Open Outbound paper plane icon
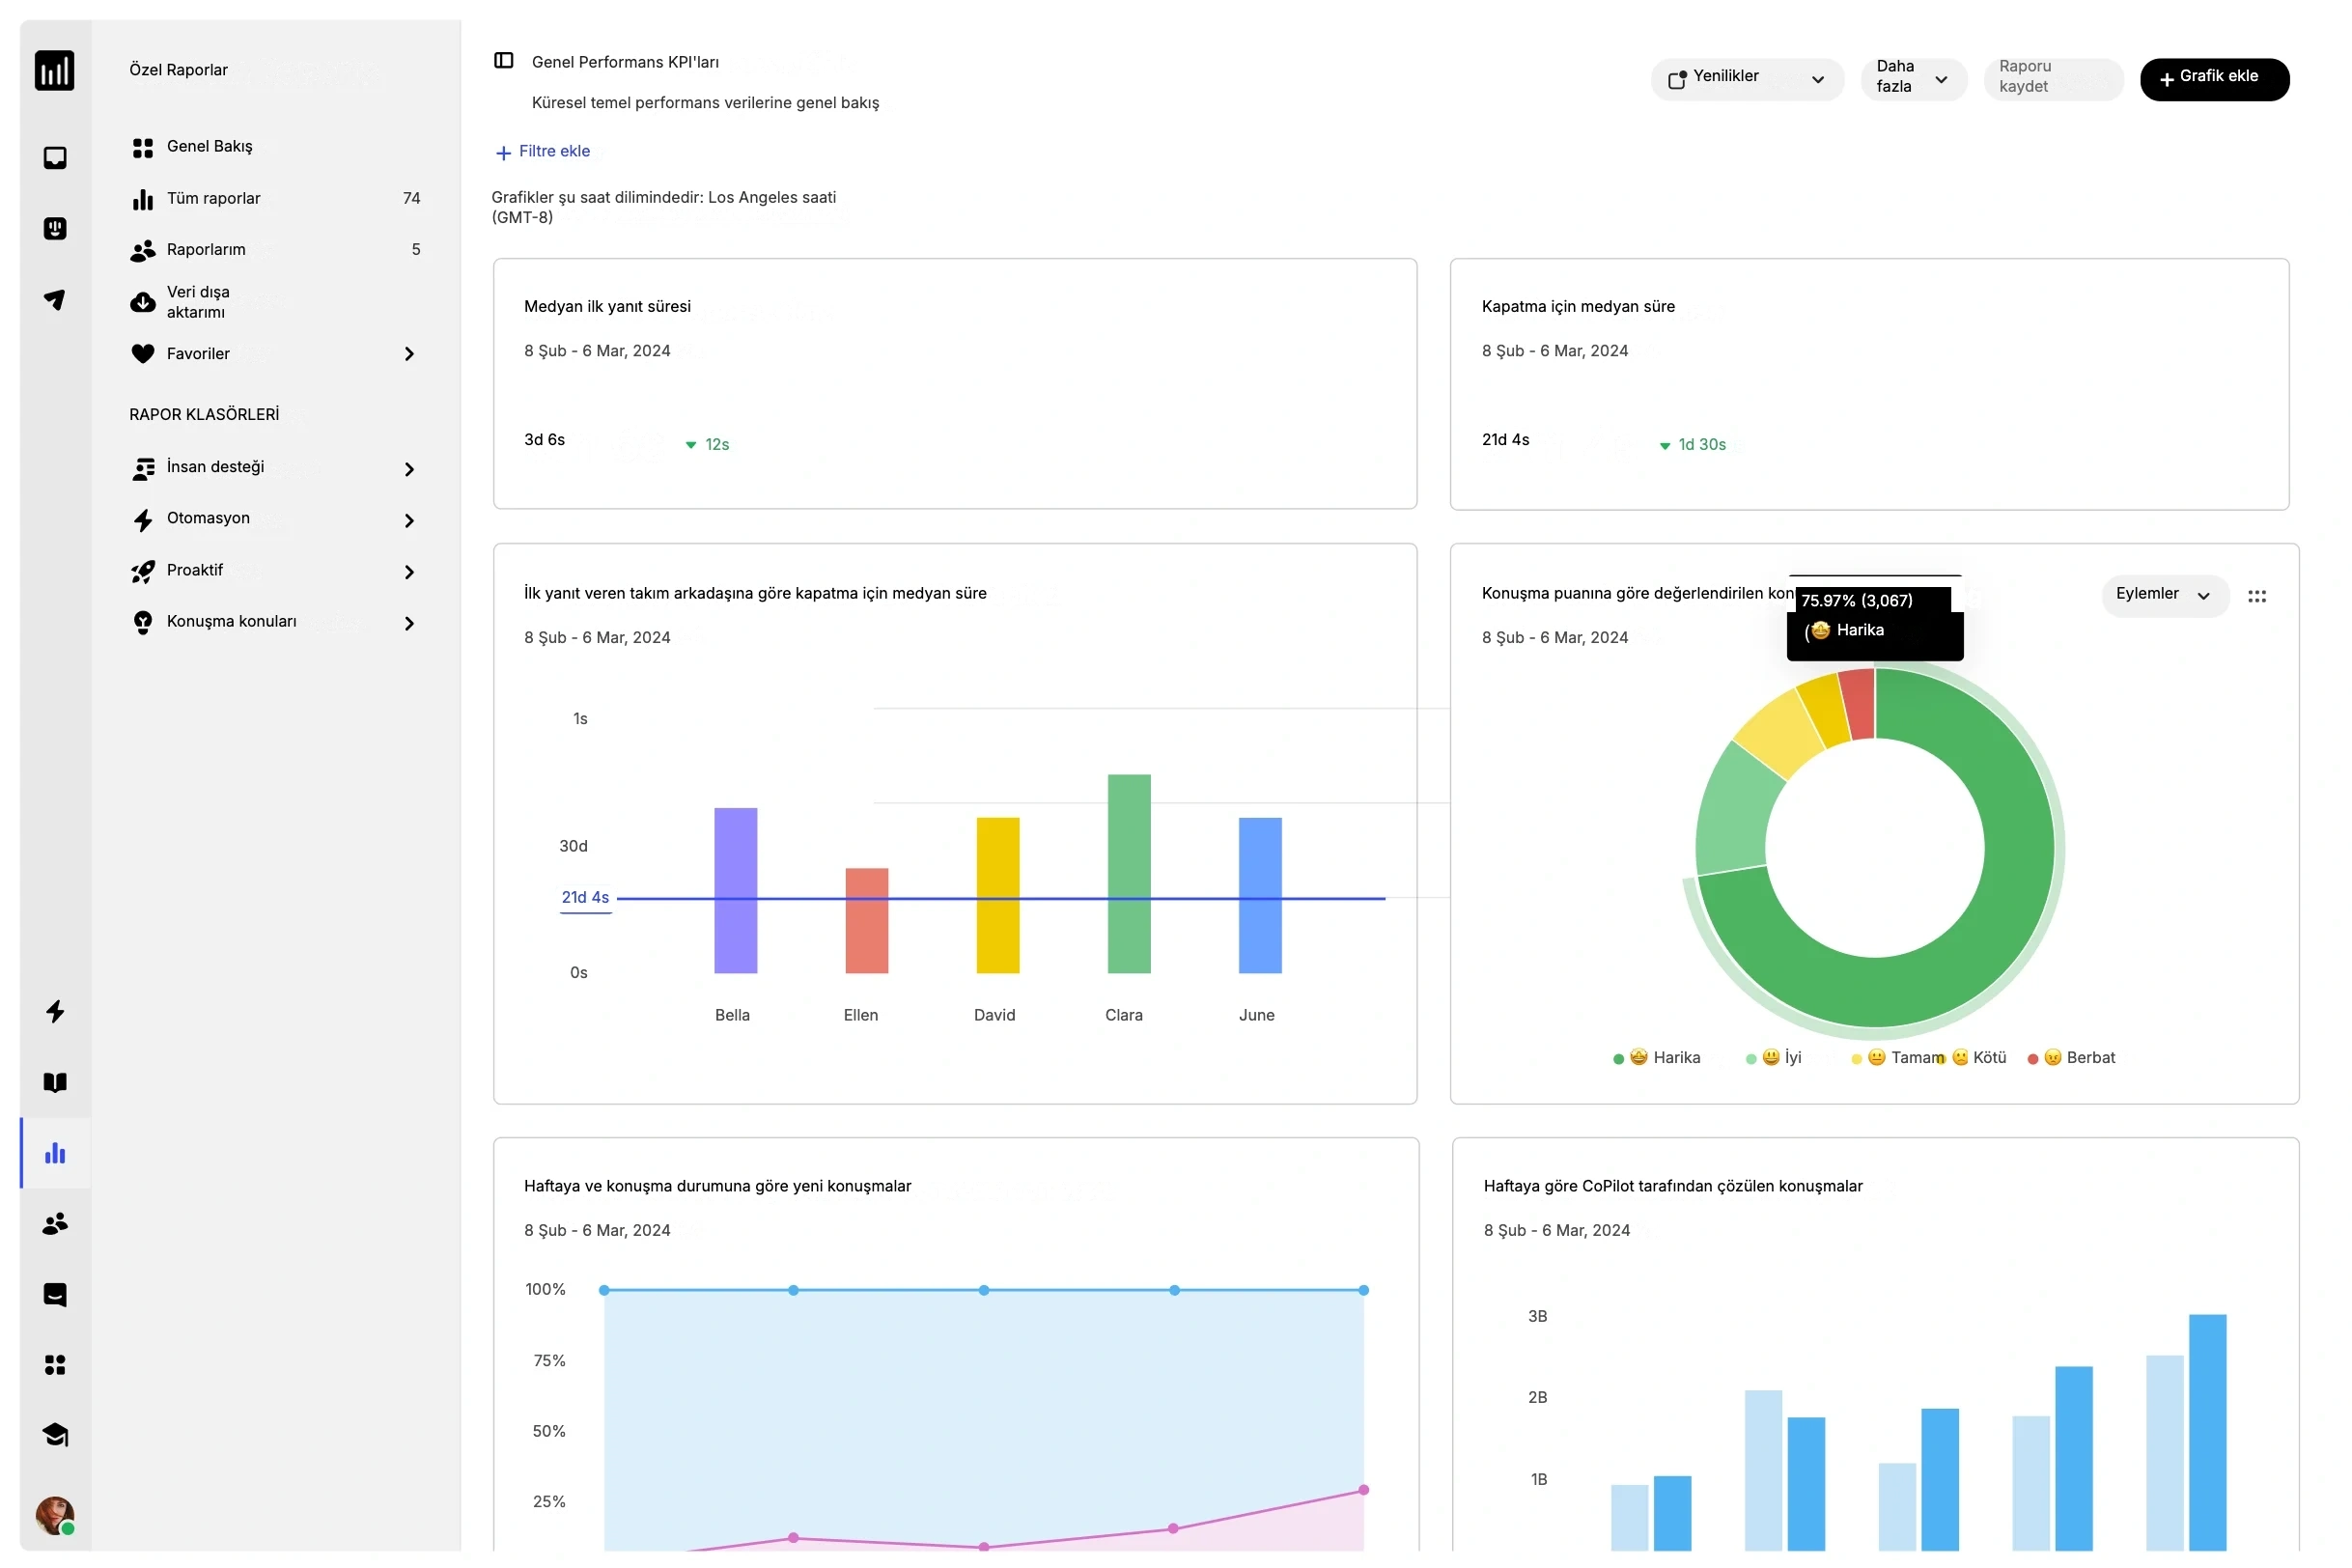Screen dimensions: 2352x1568 55,300
